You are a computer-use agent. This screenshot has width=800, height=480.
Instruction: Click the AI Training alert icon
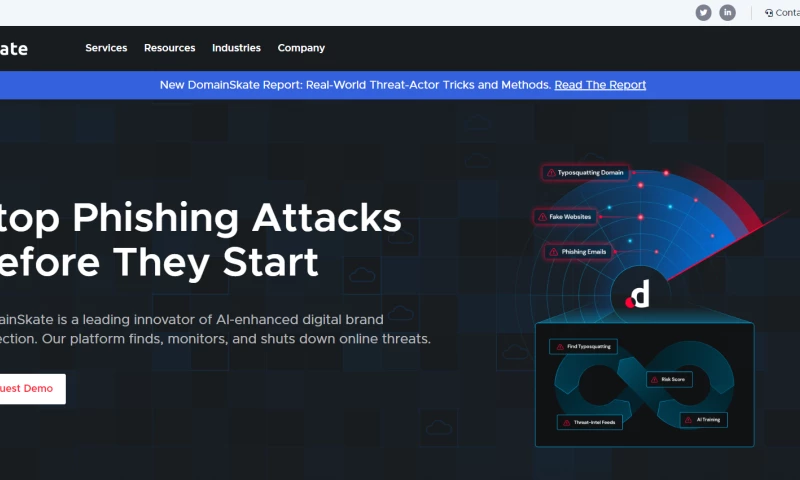click(689, 420)
